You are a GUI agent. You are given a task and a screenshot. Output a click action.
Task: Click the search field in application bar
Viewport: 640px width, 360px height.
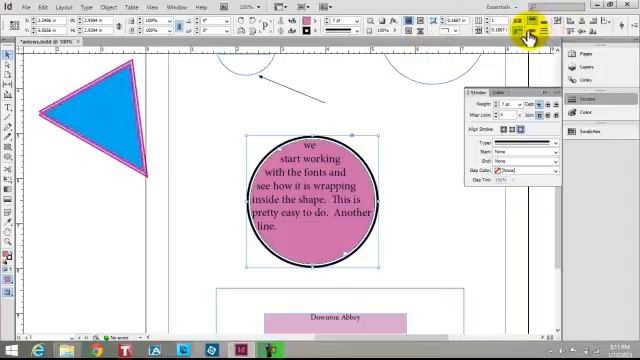557,7
